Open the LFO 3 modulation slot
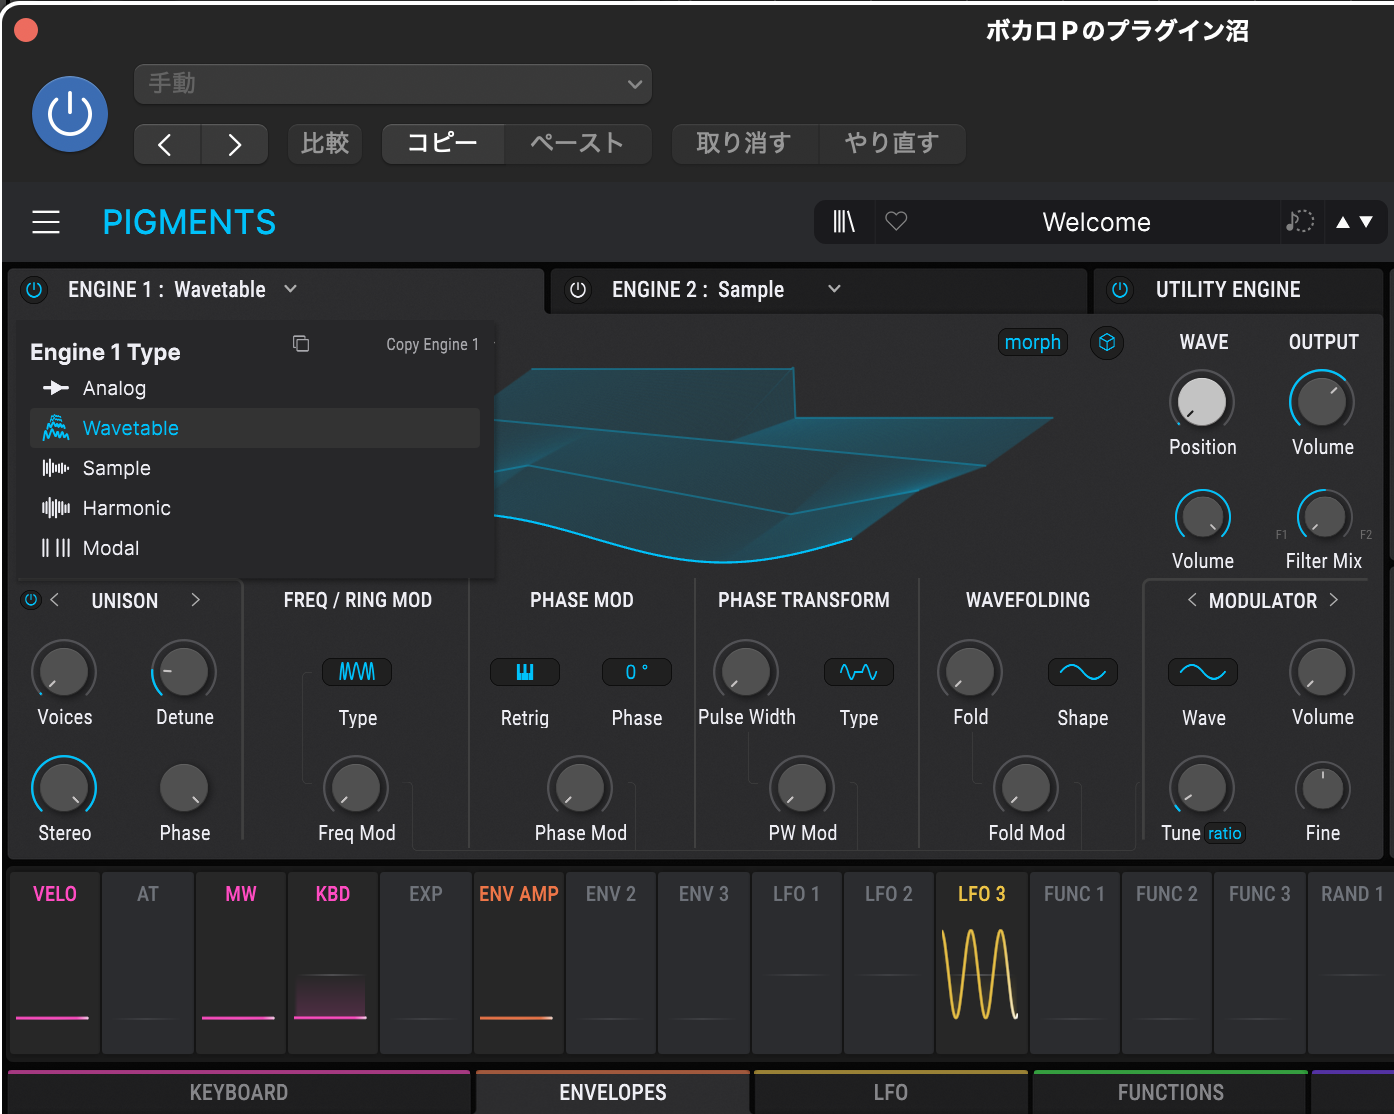This screenshot has width=1394, height=1114. (x=982, y=963)
